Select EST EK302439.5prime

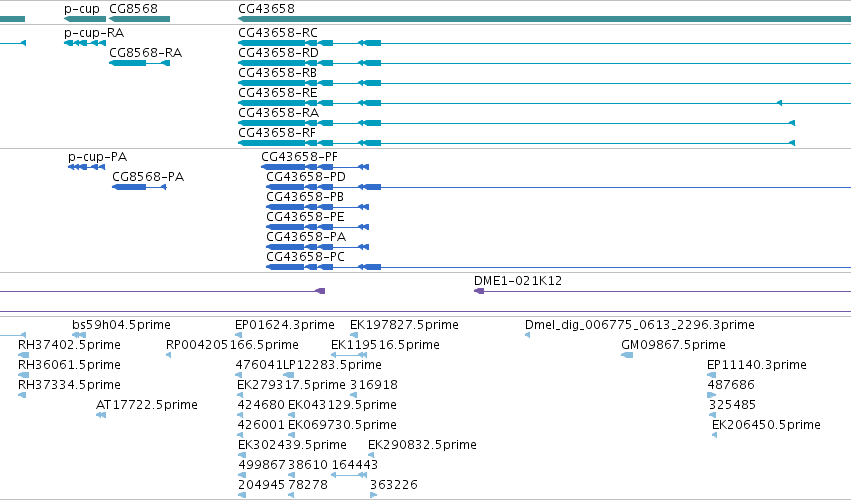click(x=242, y=455)
